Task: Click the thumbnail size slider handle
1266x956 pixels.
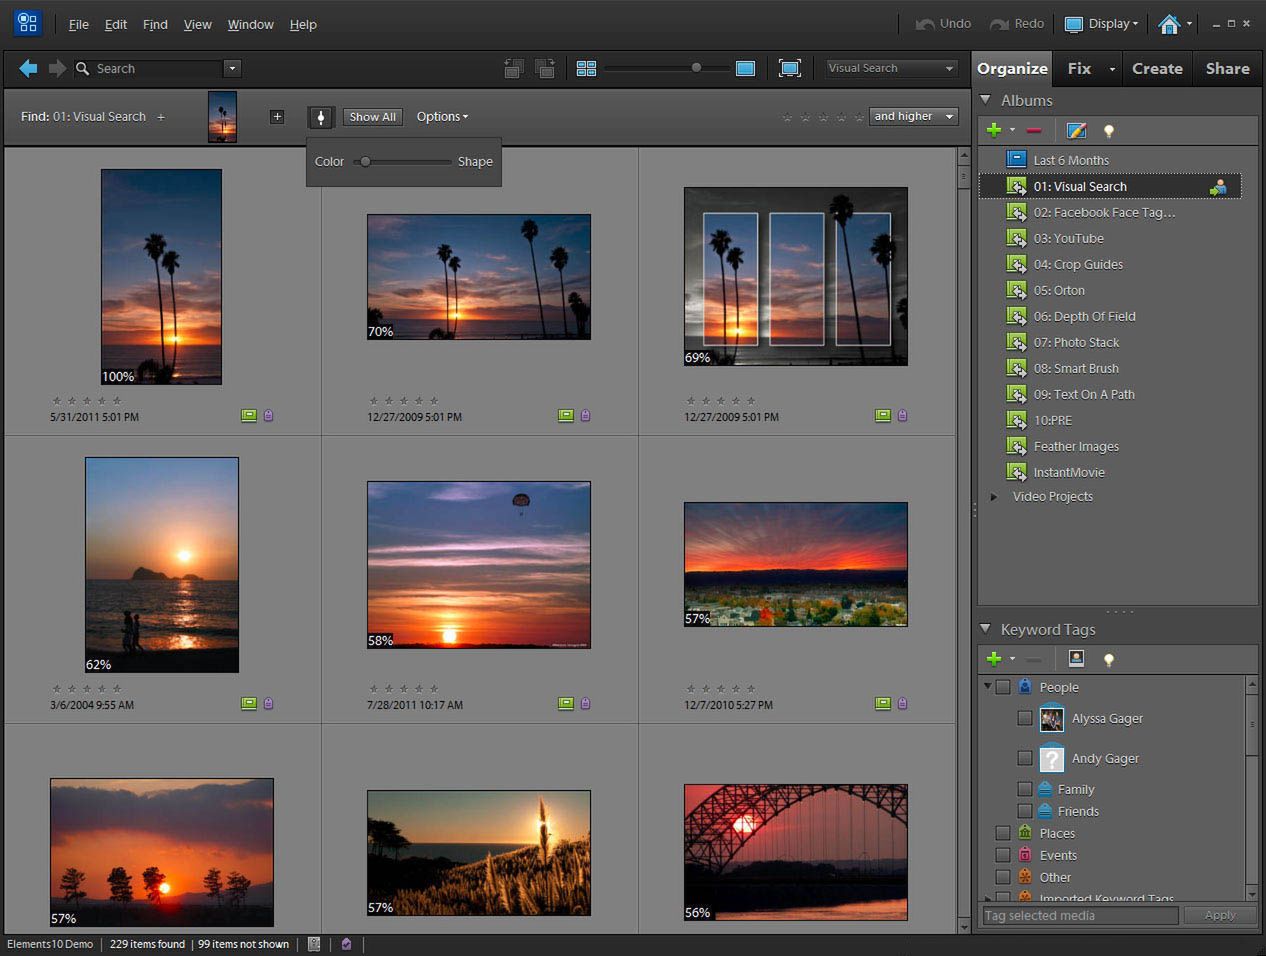Action: tap(696, 68)
